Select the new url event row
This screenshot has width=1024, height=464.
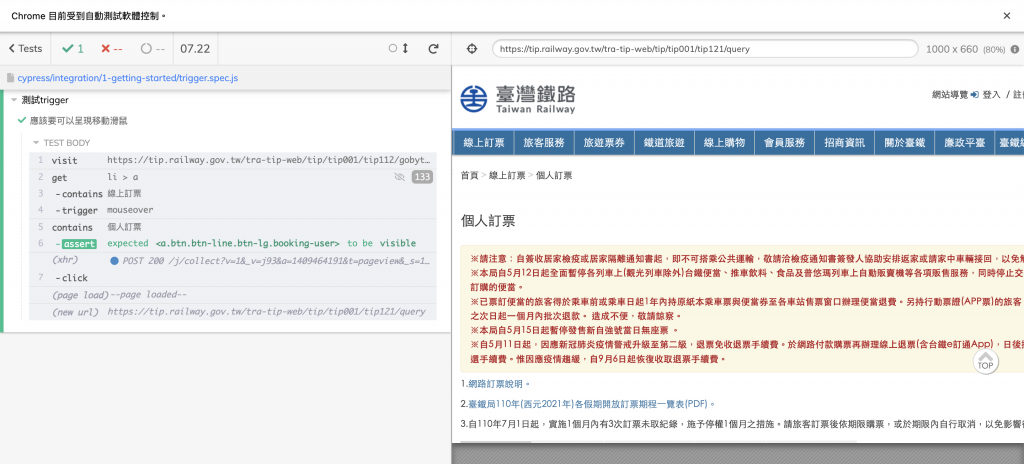232,312
